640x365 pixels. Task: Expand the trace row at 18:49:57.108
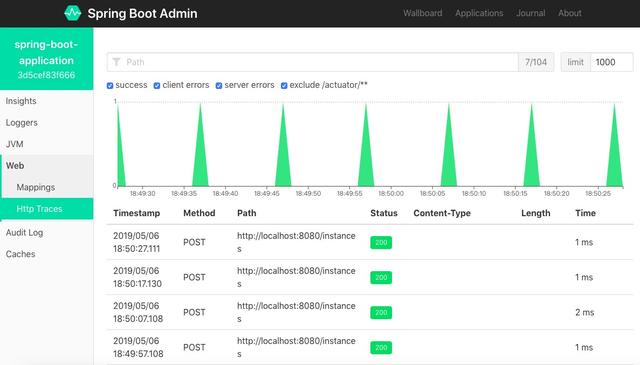point(370,347)
